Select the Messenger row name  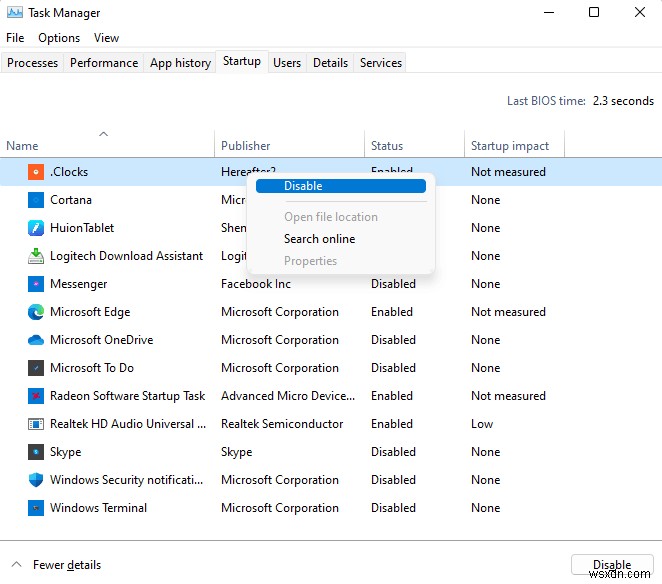pos(79,284)
